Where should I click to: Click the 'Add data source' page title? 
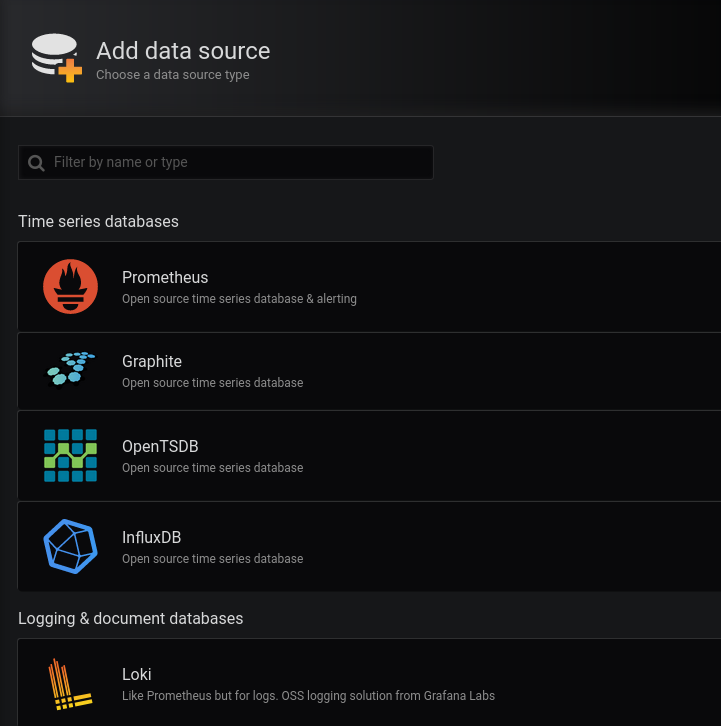183,50
